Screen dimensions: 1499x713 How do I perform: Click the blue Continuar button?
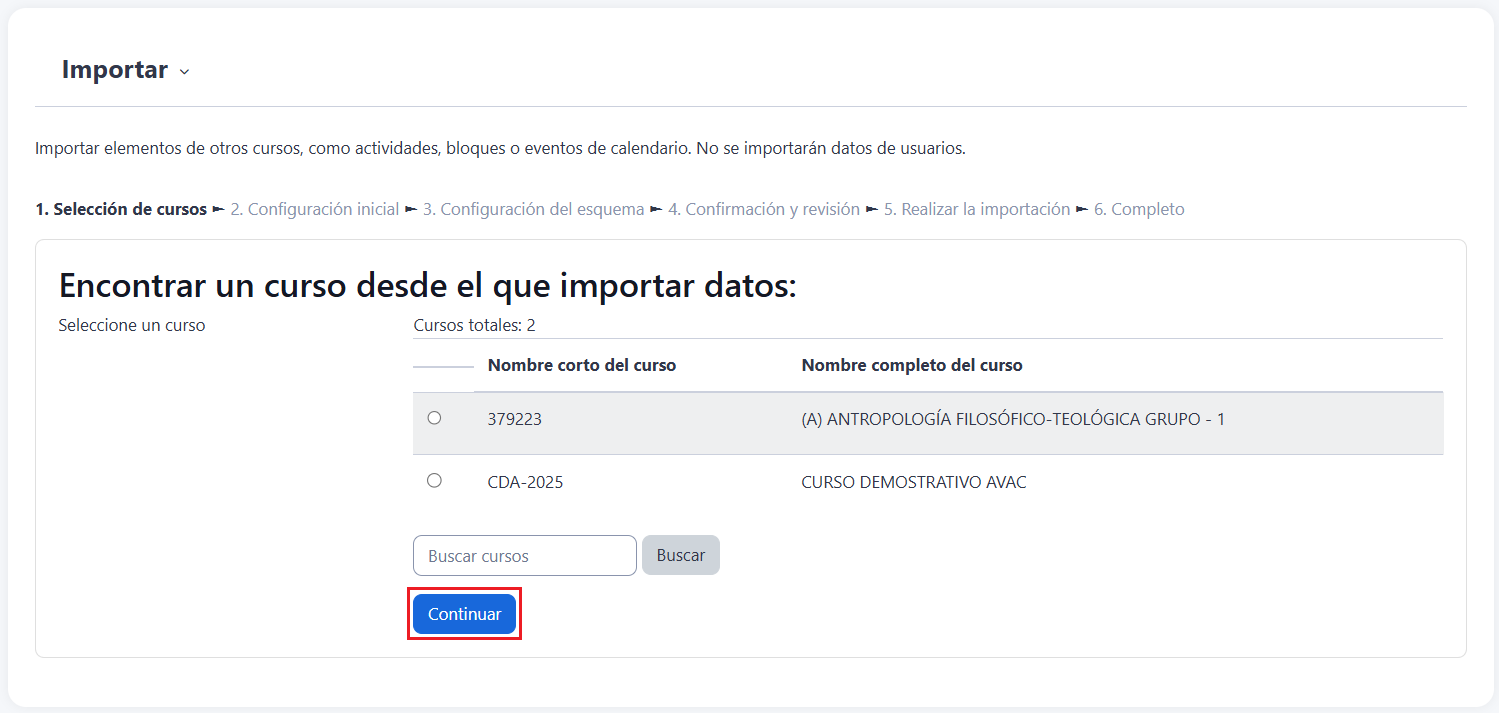point(464,614)
